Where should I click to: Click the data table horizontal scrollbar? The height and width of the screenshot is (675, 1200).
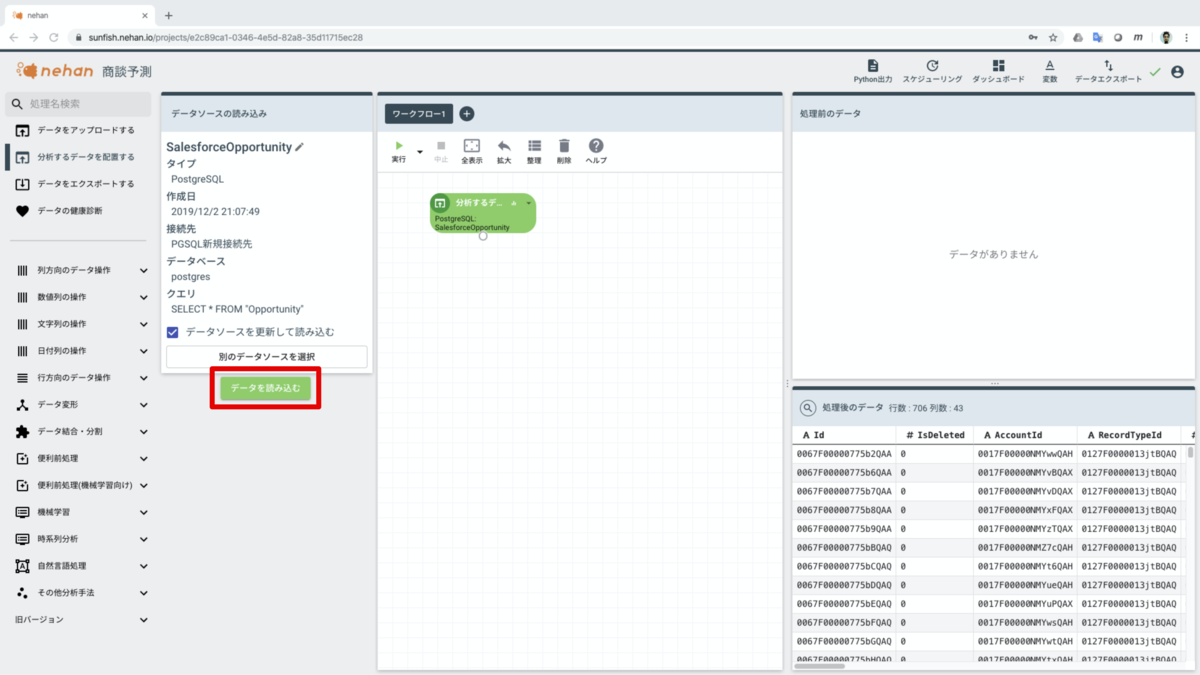pos(820,665)
